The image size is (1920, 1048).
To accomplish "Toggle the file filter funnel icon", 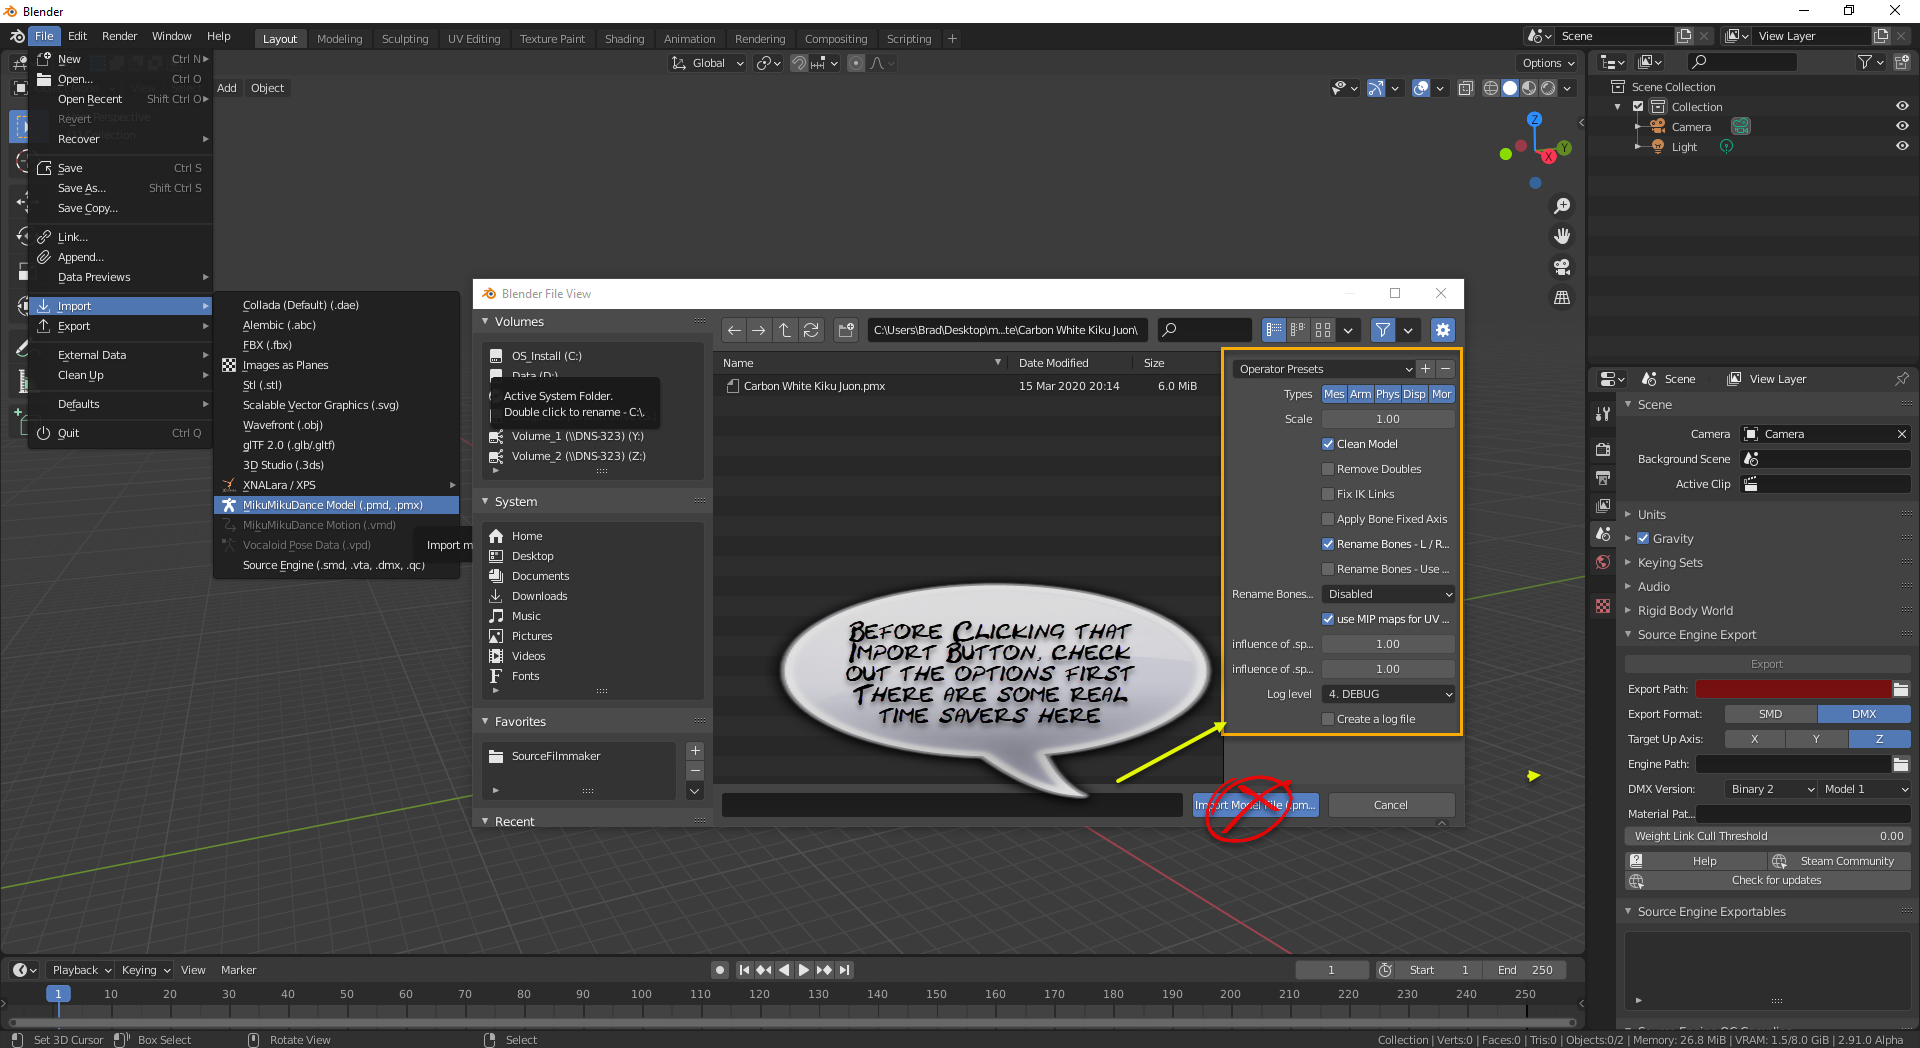I will point(1382,330).
